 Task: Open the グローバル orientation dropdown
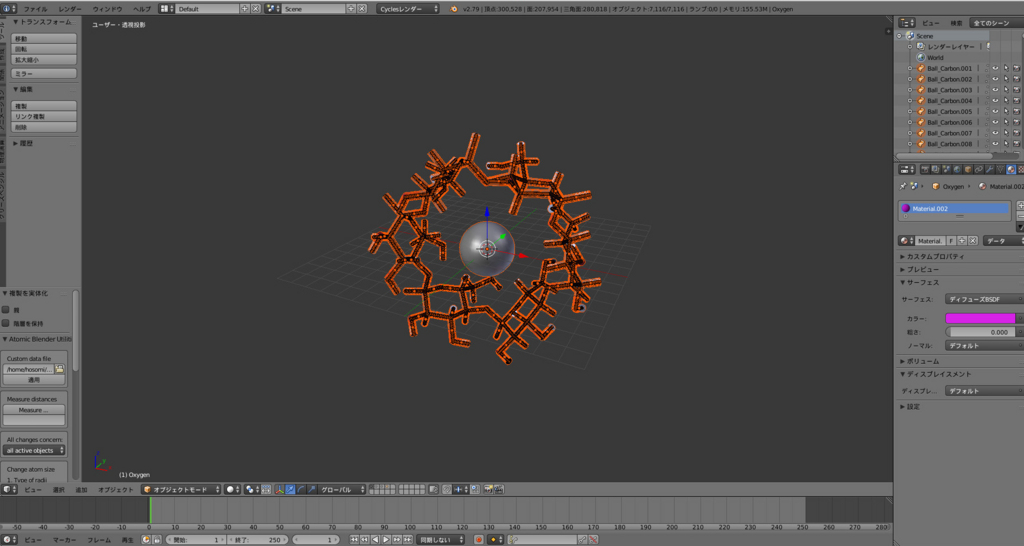coord(341,489)
